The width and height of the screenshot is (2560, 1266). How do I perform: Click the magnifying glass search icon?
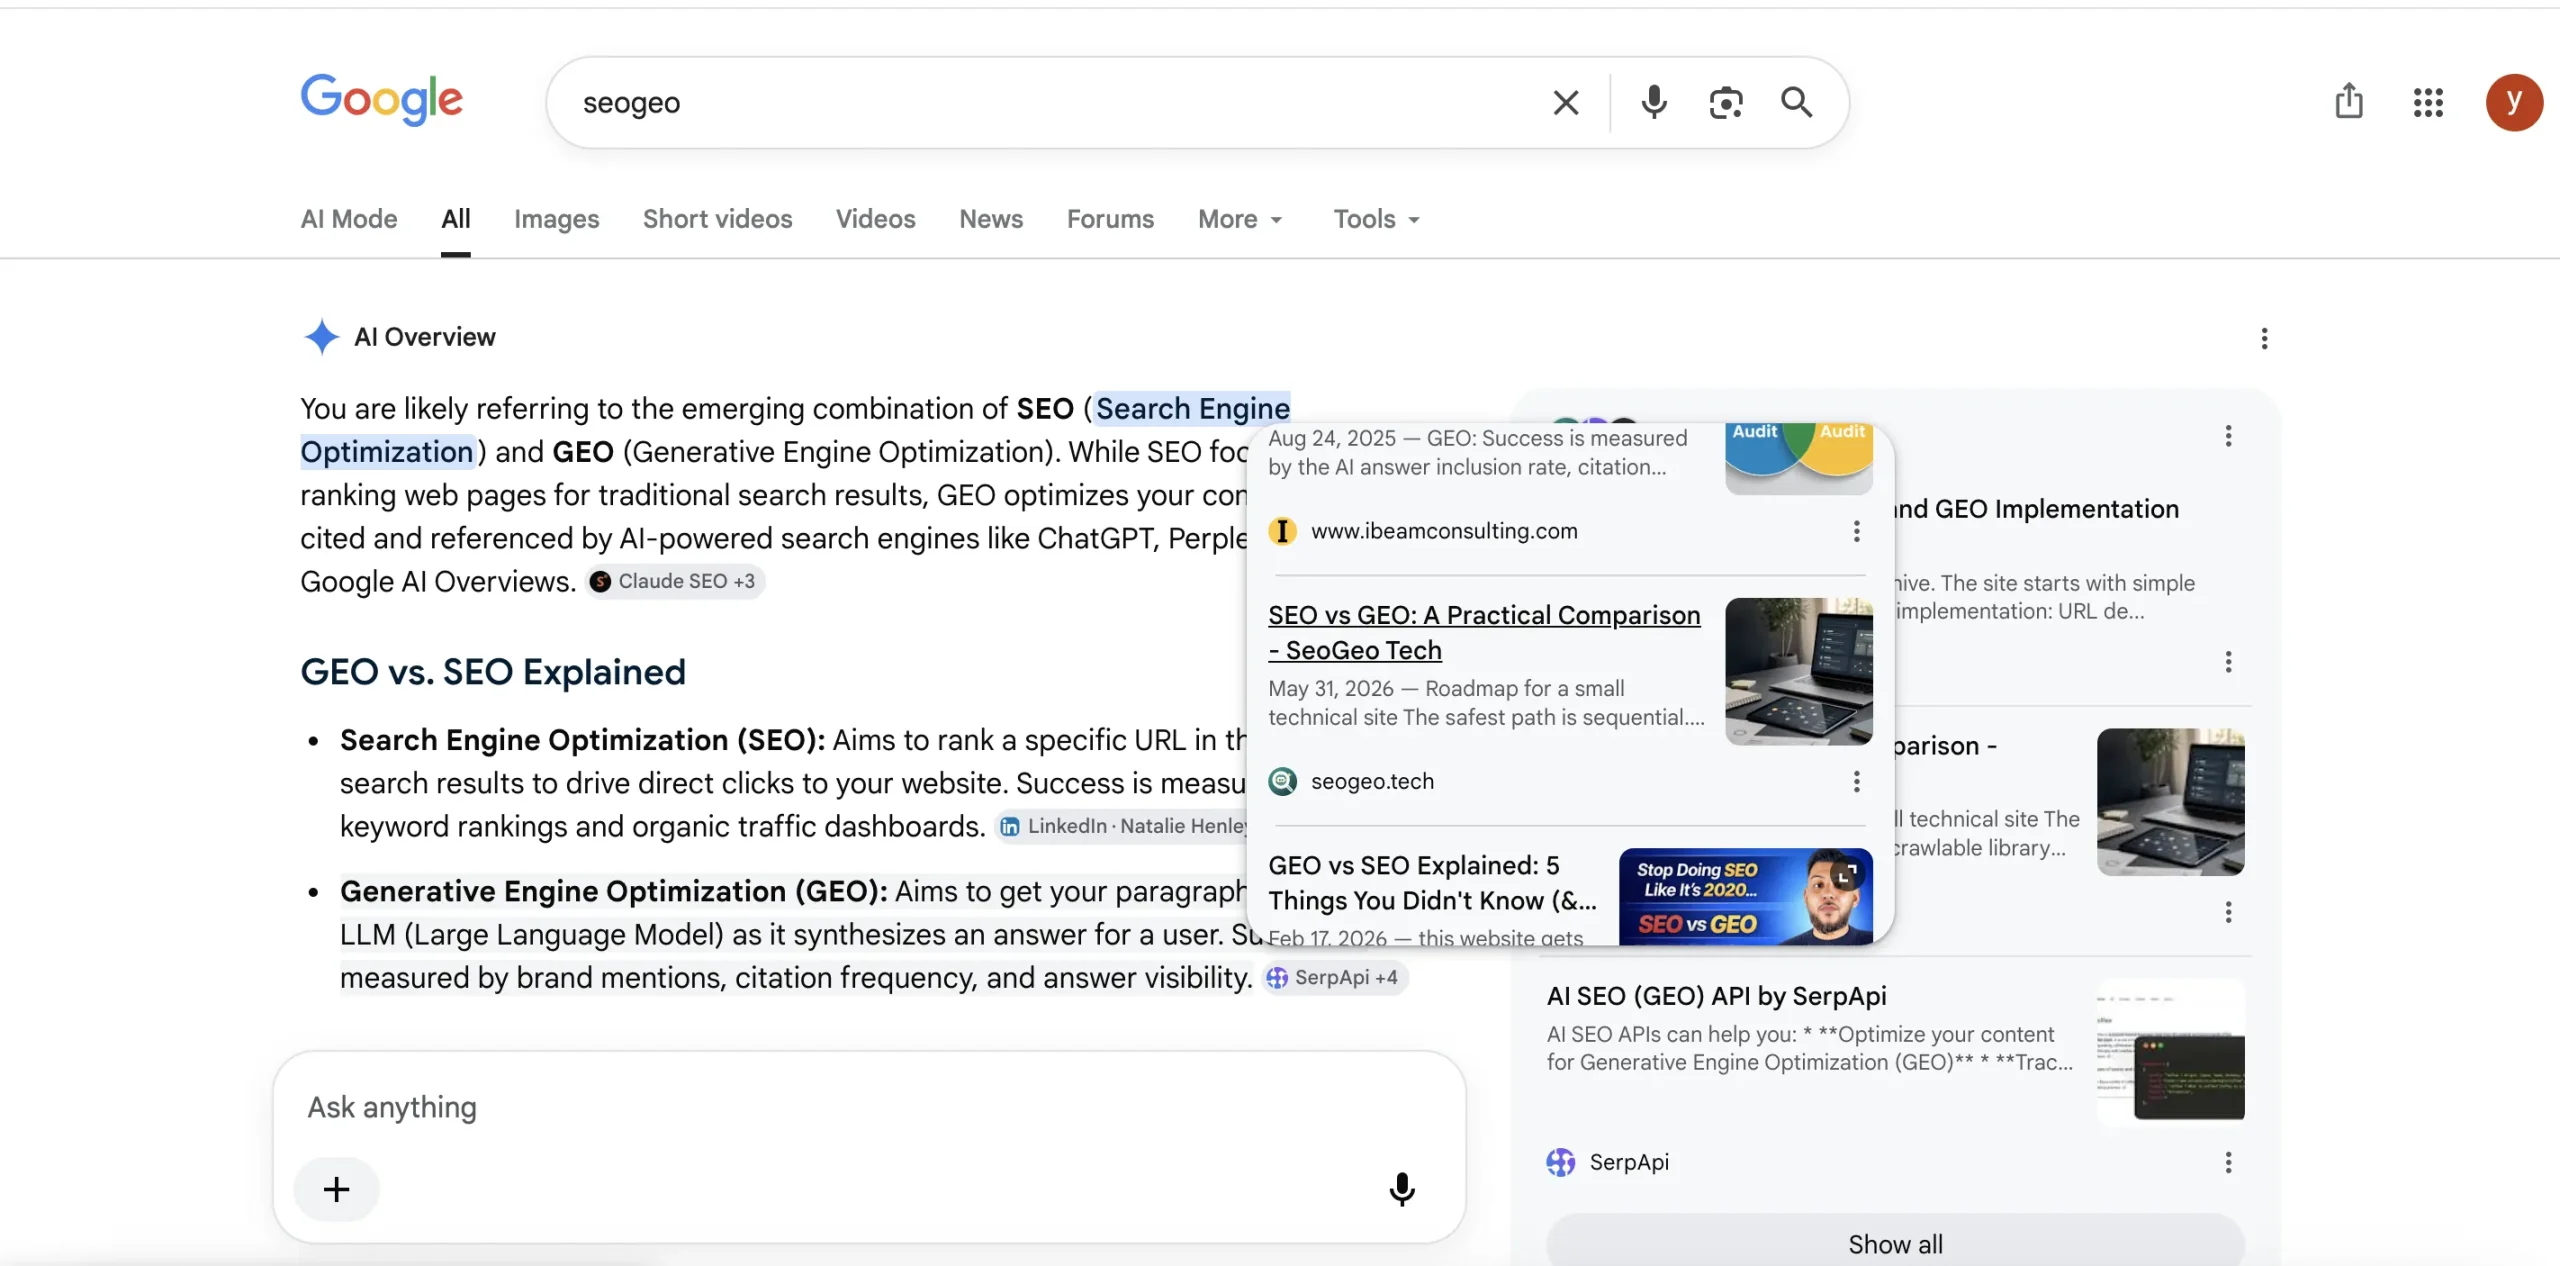tap(1796, 102)
